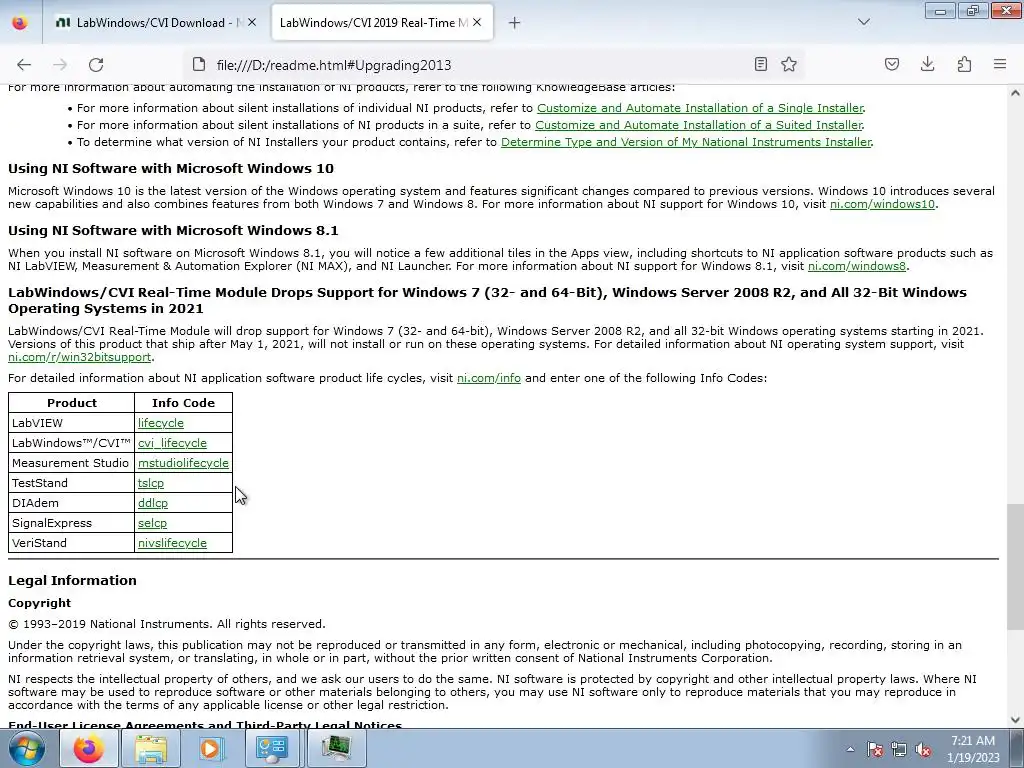This screenshot has height=768, width=1024.
Task: Click the lifecycle info code for LabVIEW
Action: point(161,423)
